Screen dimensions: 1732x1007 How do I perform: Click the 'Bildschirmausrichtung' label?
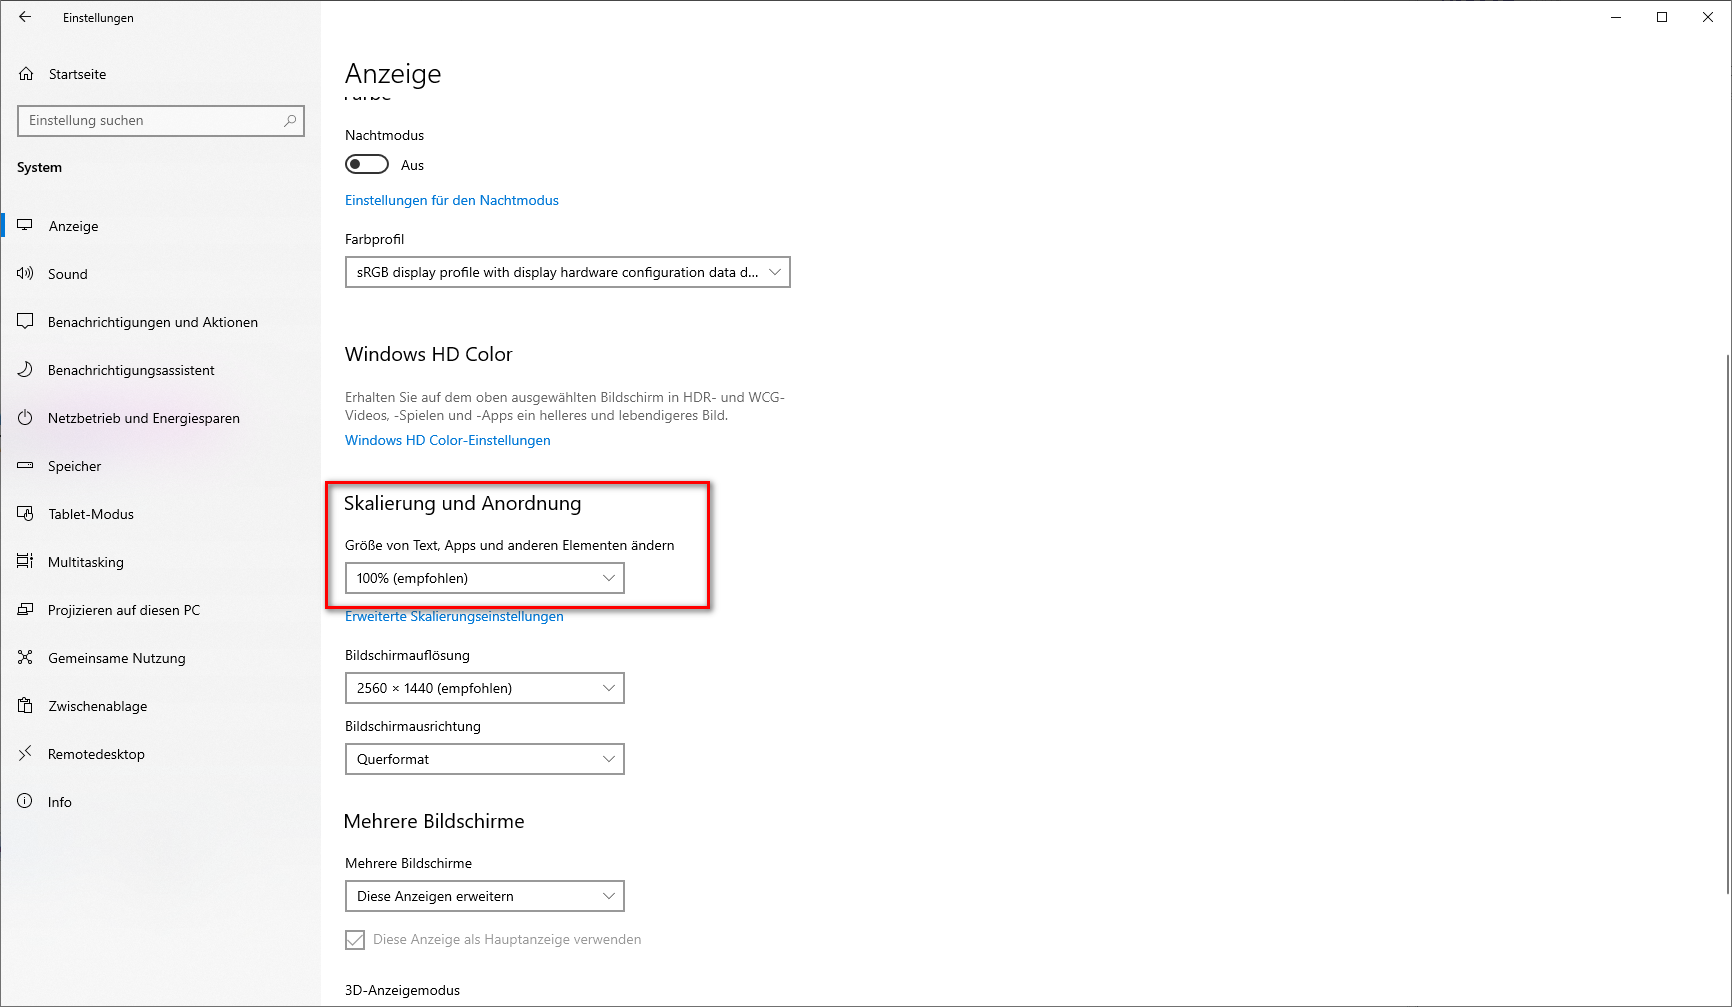pyautogui.click(x=413, y=726)
